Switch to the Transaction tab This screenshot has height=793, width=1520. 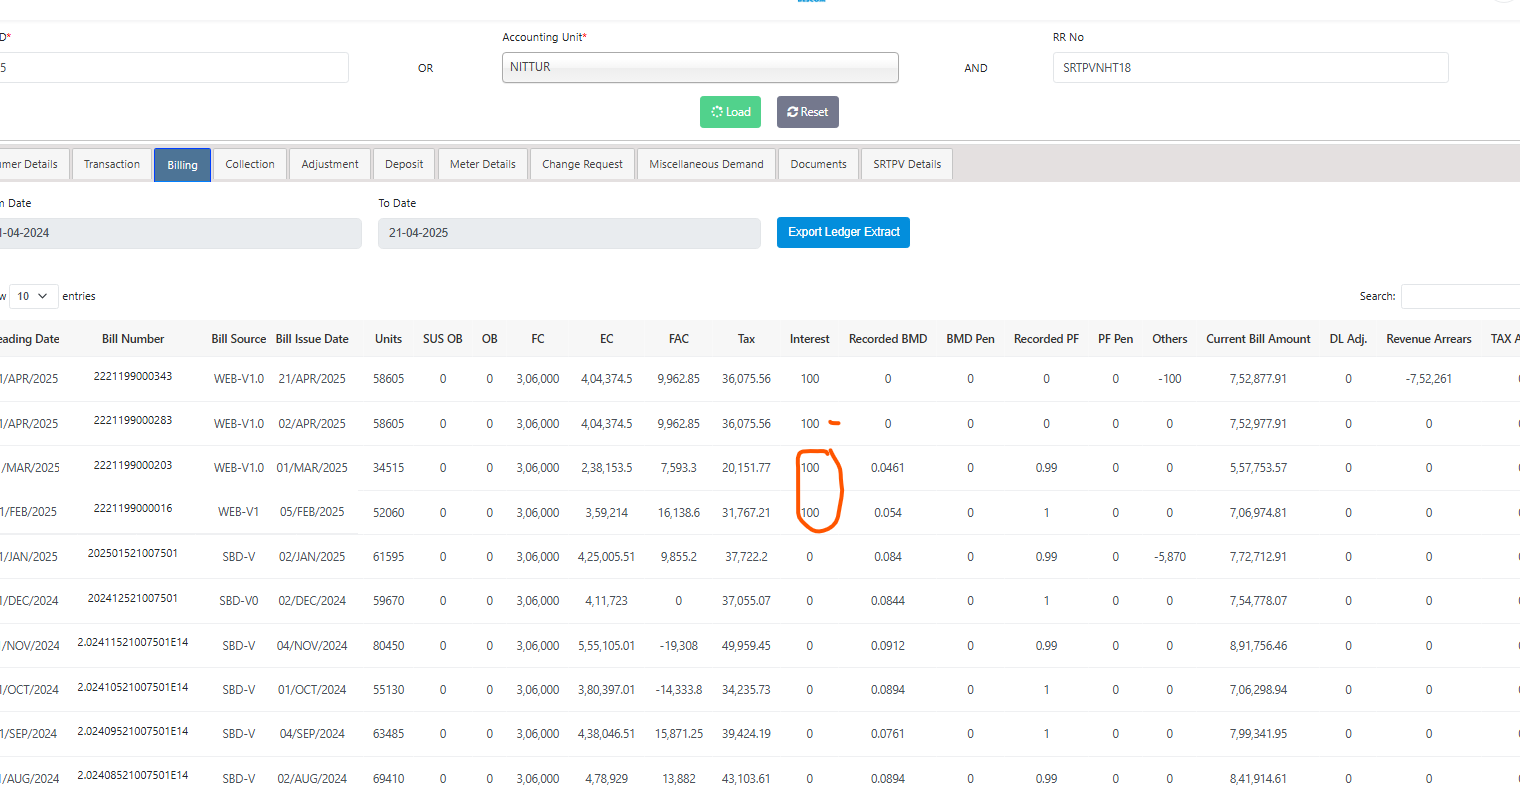pyautogui.click(x=112, y=164)
